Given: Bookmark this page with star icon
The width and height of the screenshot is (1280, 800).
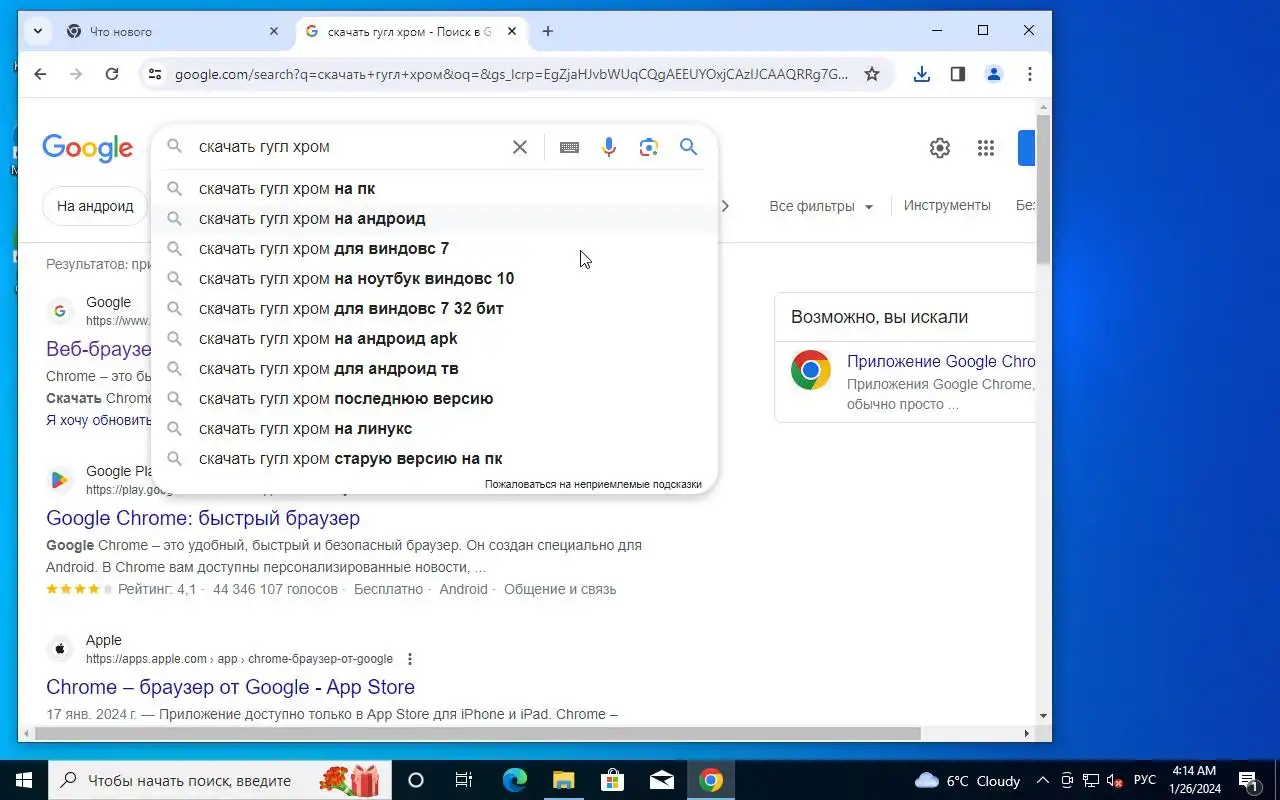Looking at the screenshot, I should pyautogui.click(x=872, y=74).
